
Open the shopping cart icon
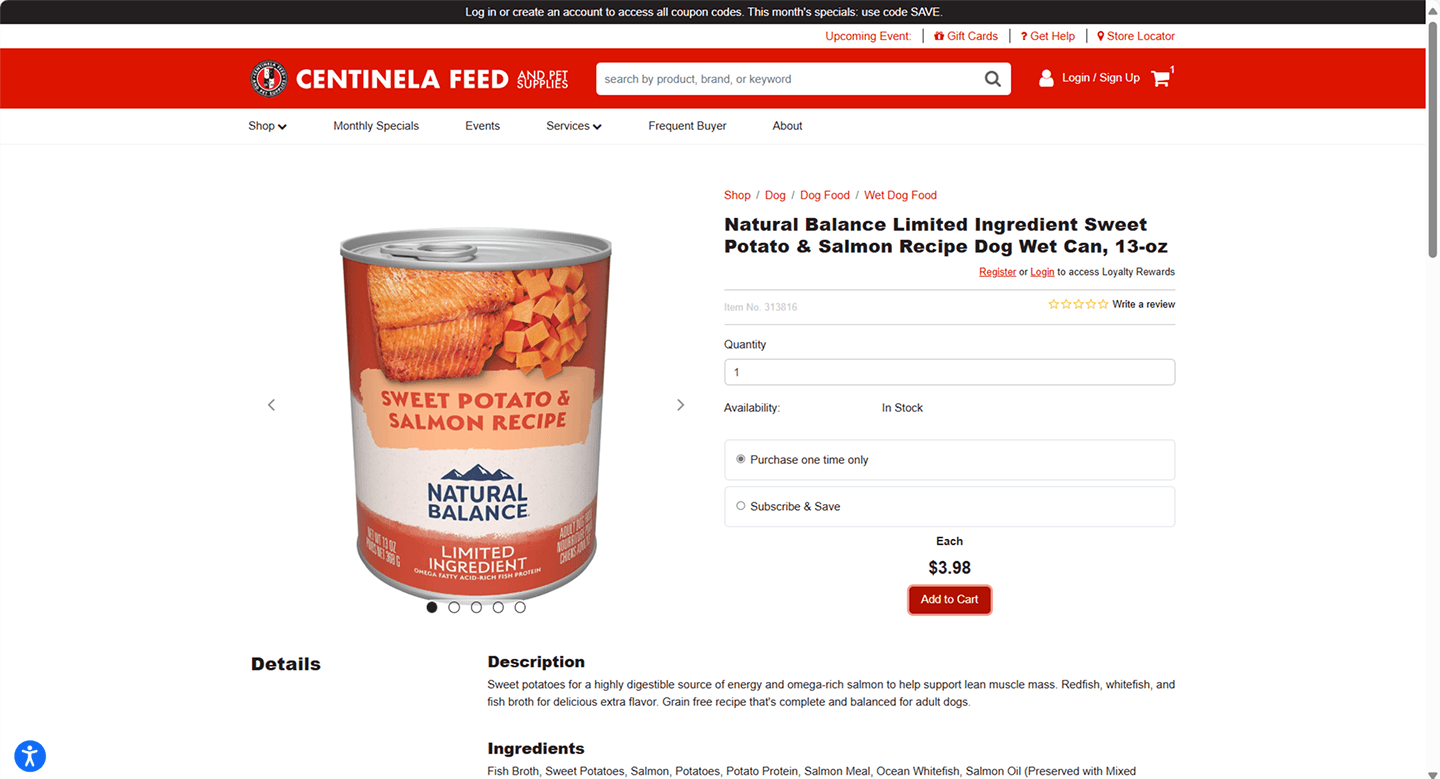pos(1161,78)
